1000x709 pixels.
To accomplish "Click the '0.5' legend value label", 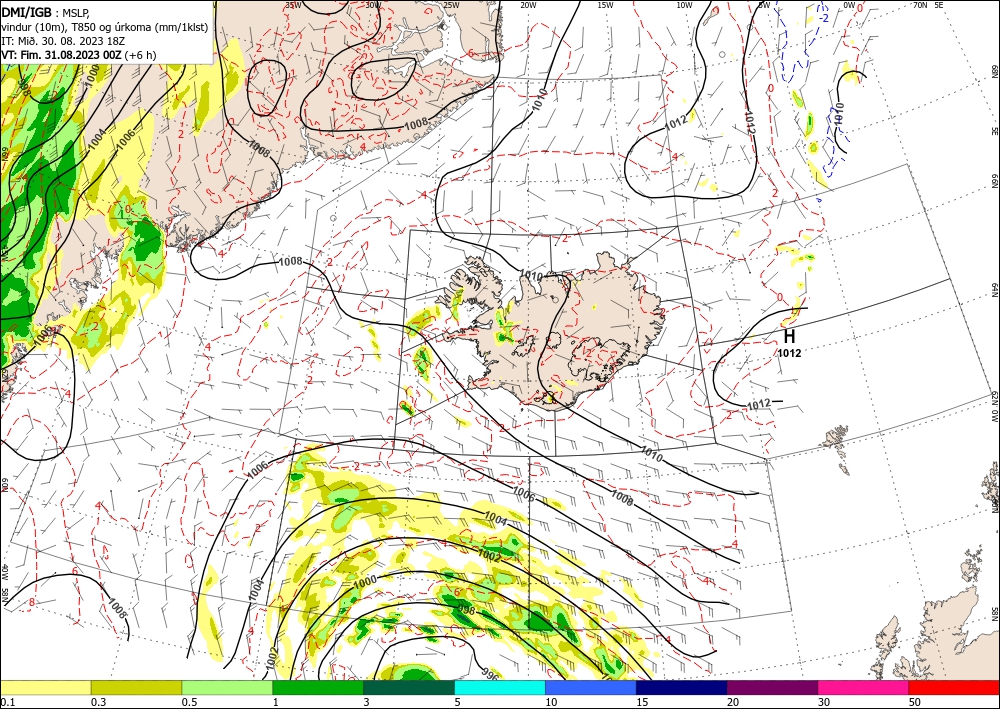I will (x=189, y=702).
